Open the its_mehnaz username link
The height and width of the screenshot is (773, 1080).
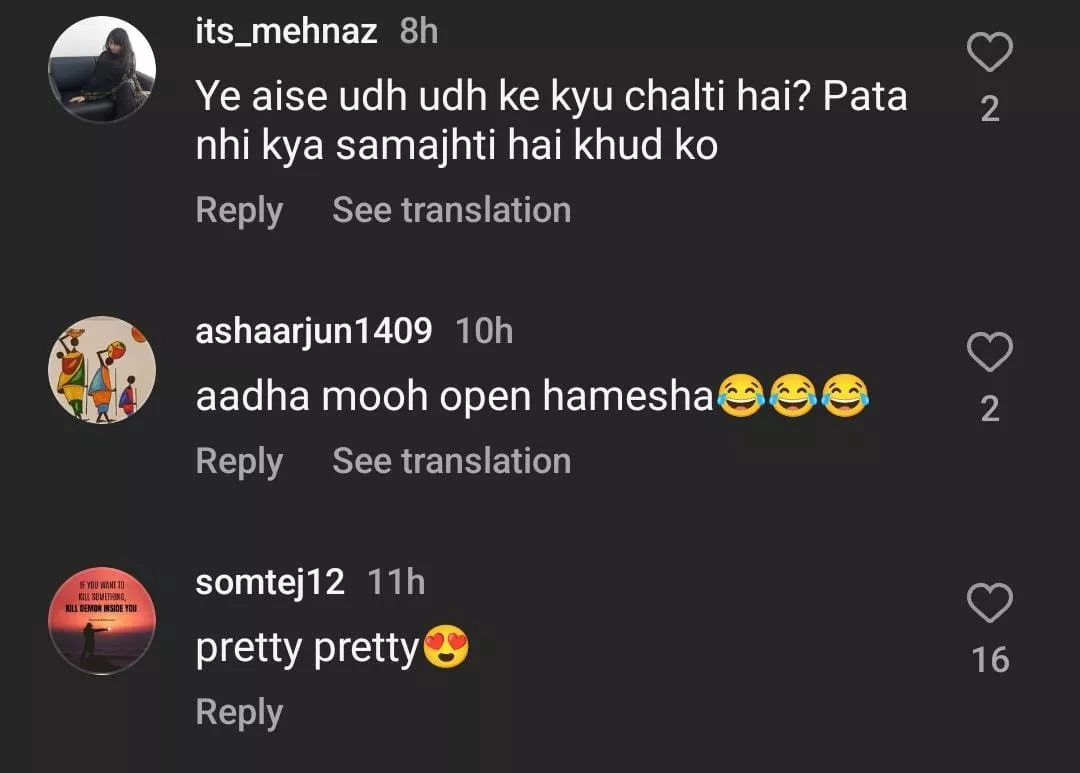[286, 32]
